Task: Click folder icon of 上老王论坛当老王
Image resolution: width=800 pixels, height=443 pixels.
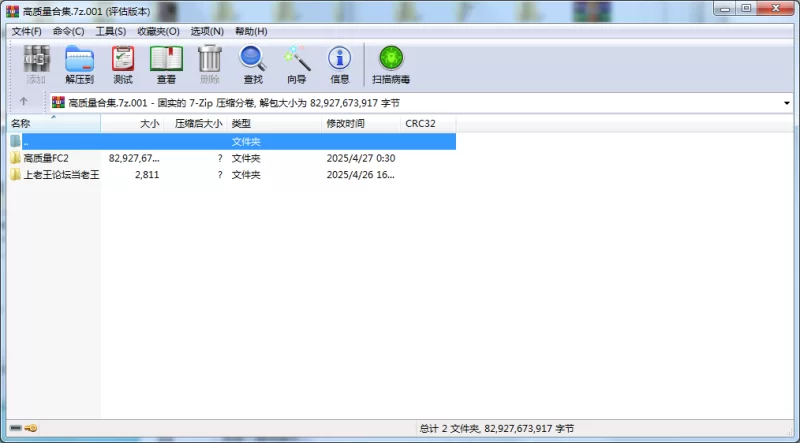Action: (15, 175)
